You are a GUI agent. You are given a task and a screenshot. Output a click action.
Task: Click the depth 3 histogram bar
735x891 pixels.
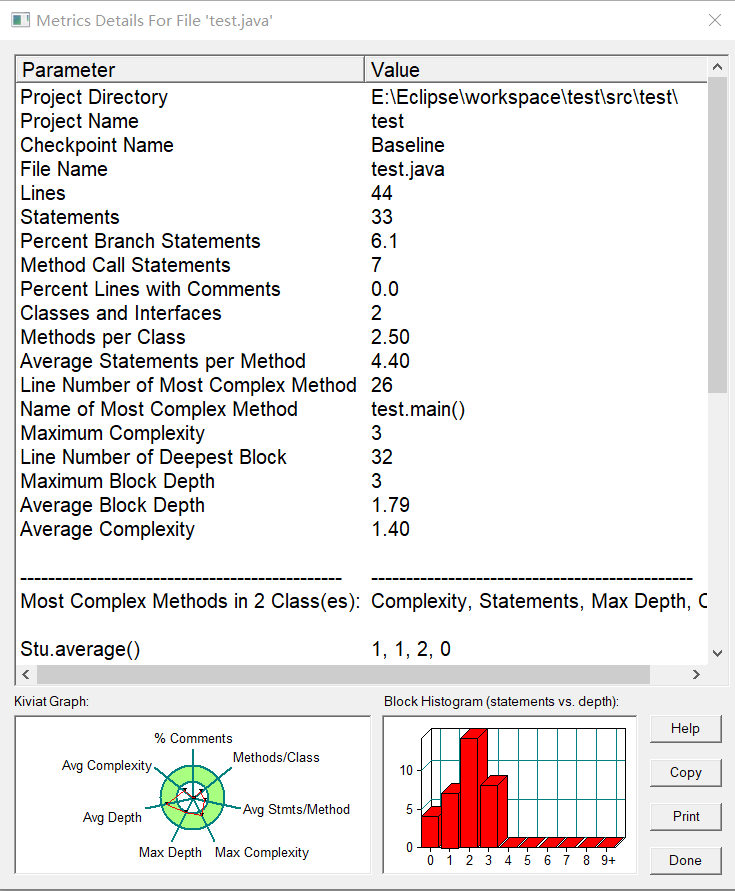coord(493,812)
